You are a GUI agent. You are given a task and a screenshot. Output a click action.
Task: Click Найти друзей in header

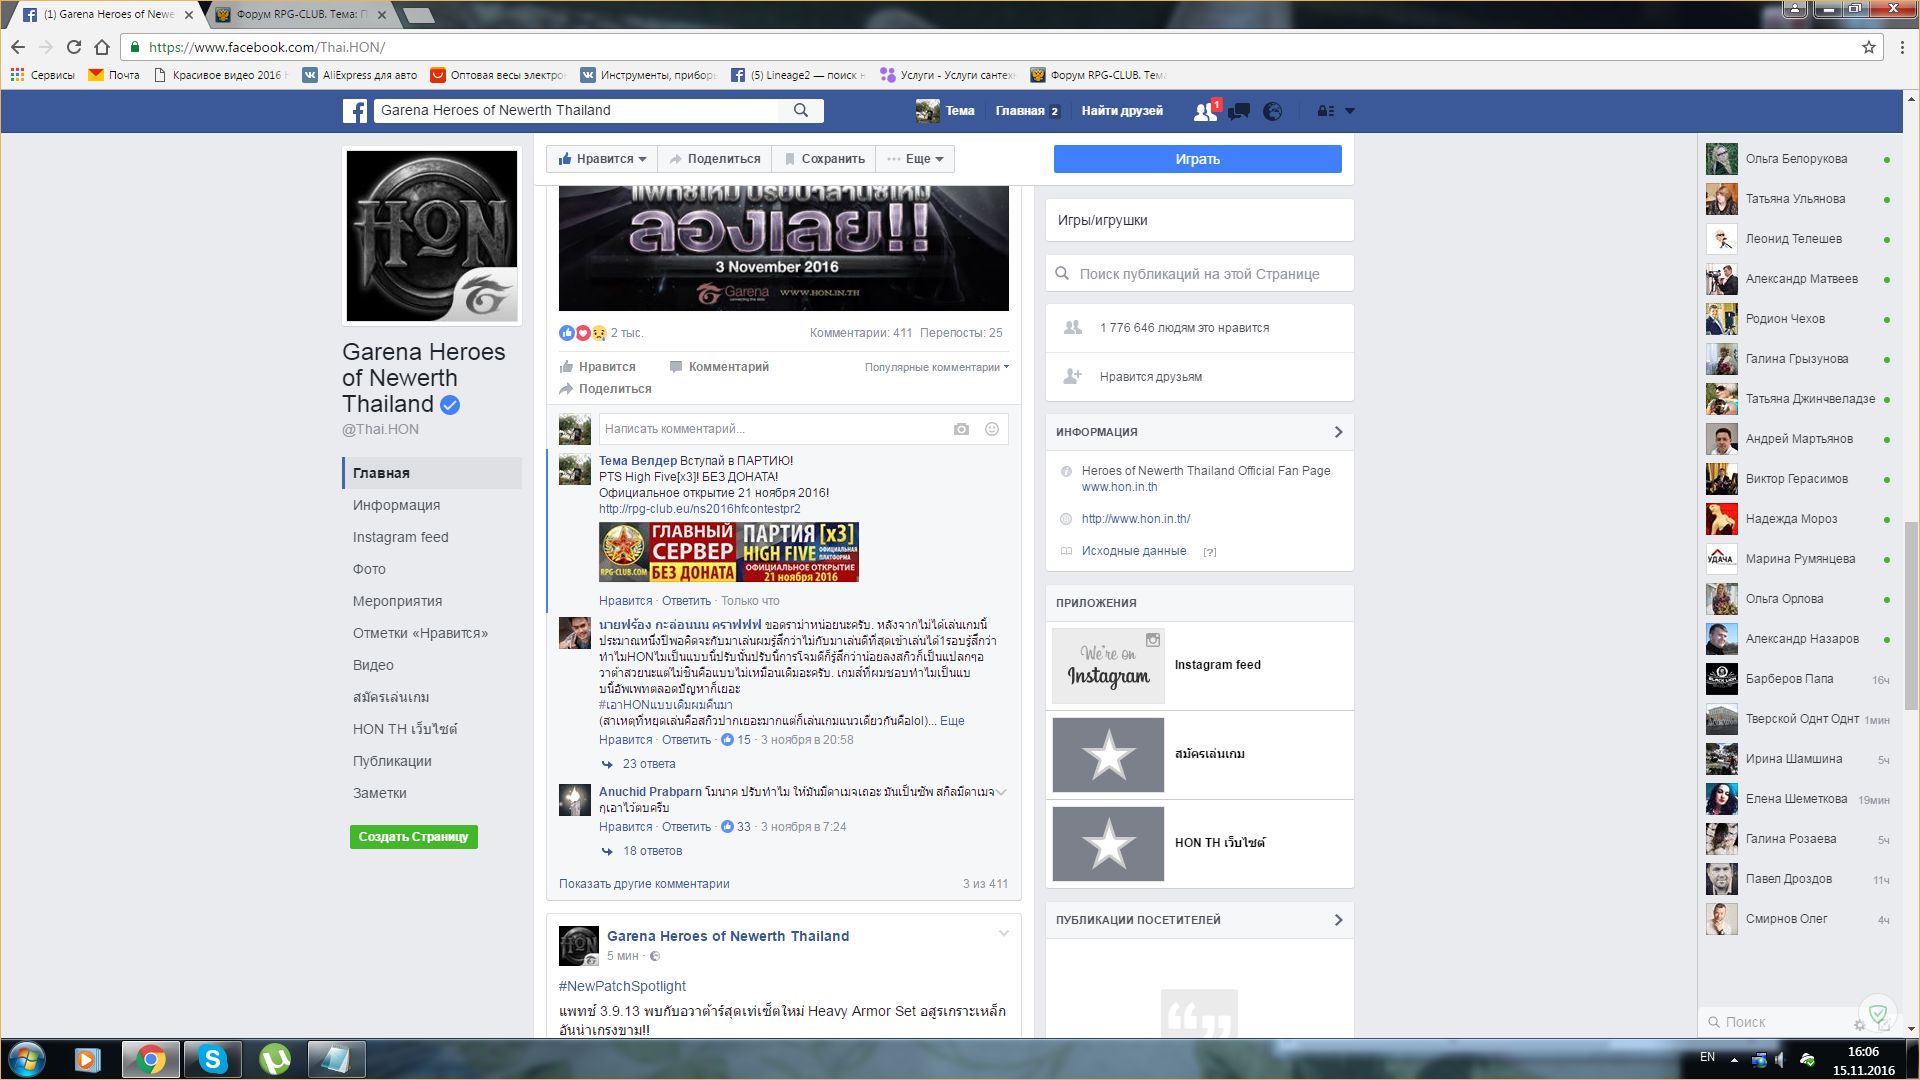point(1122,111)
